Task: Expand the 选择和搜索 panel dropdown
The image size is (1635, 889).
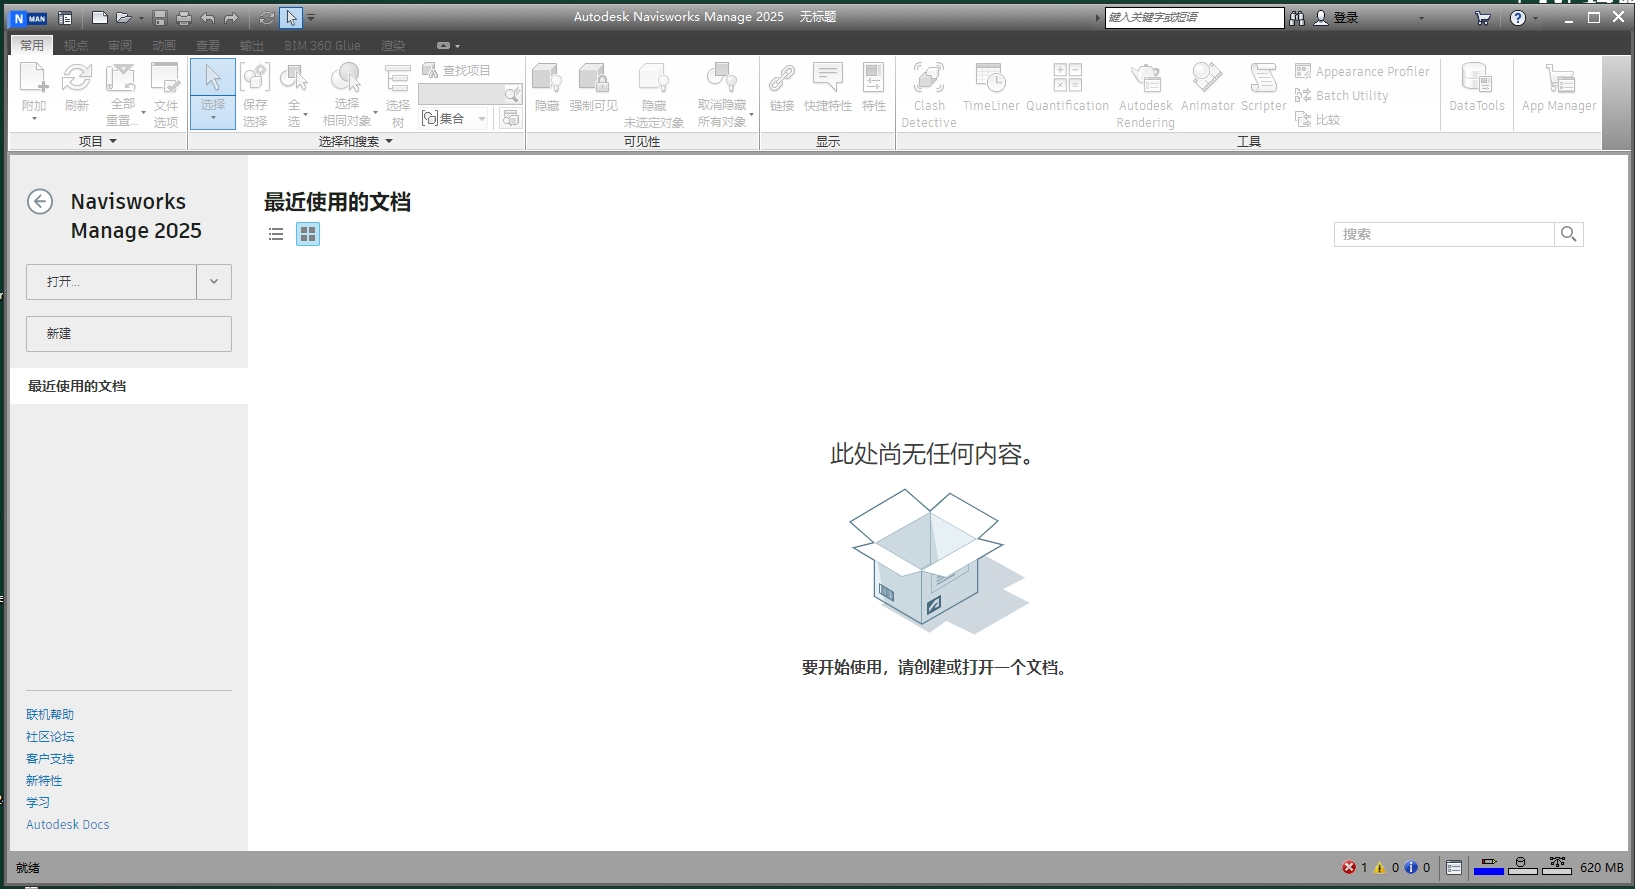Action: coord(389,141)
